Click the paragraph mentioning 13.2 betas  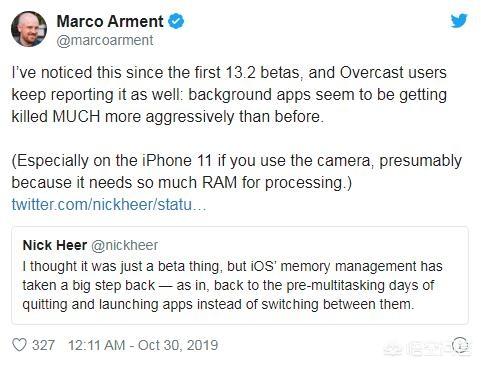pos(229,94)
